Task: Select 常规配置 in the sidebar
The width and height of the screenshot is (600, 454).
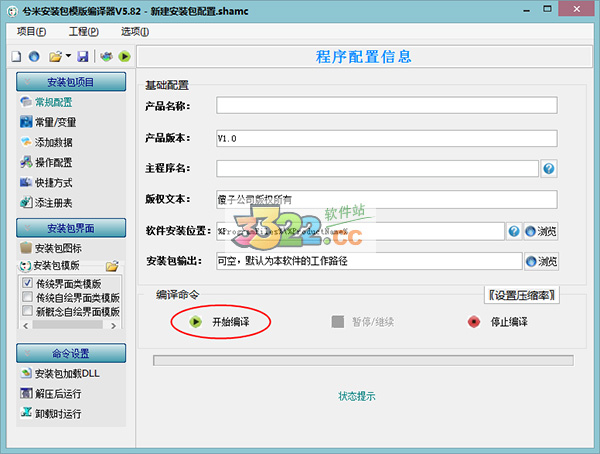Action: [54, 102]
